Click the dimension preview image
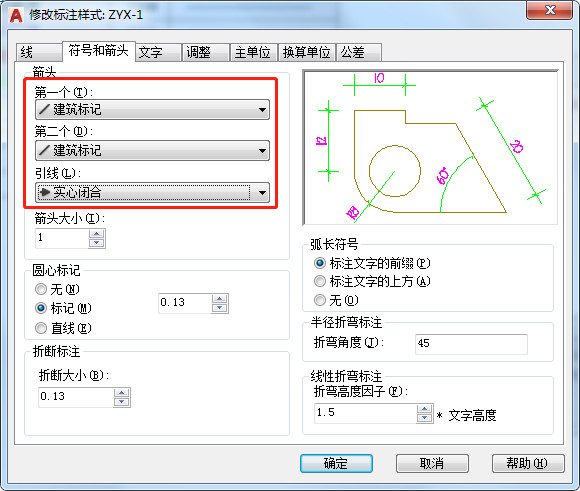 point(430,147)
